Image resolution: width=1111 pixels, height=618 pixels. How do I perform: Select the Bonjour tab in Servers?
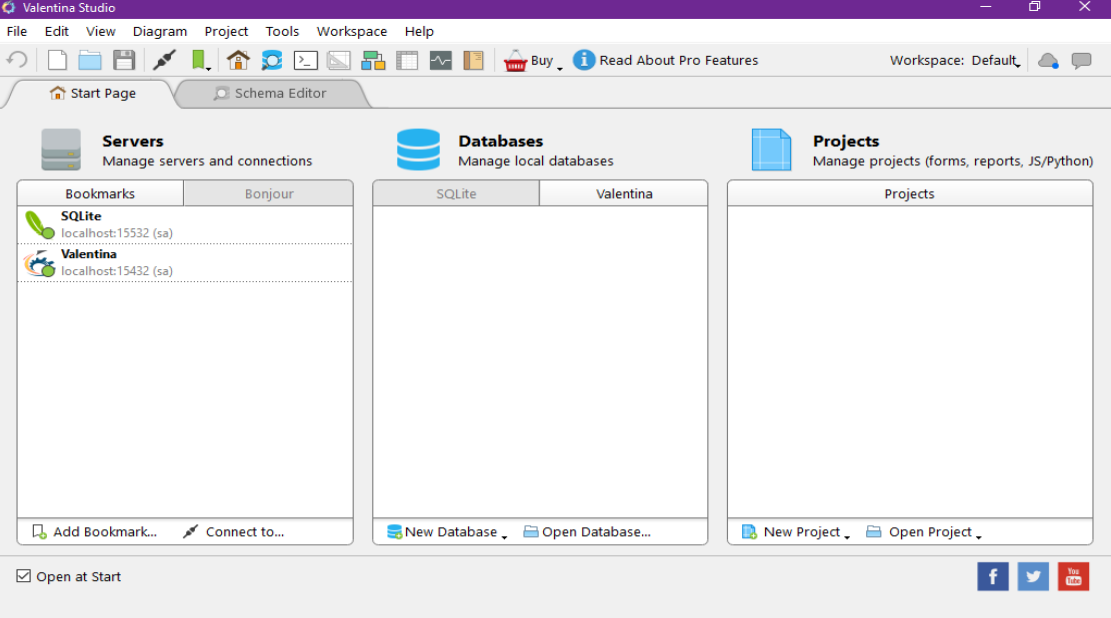pos(269,193)
